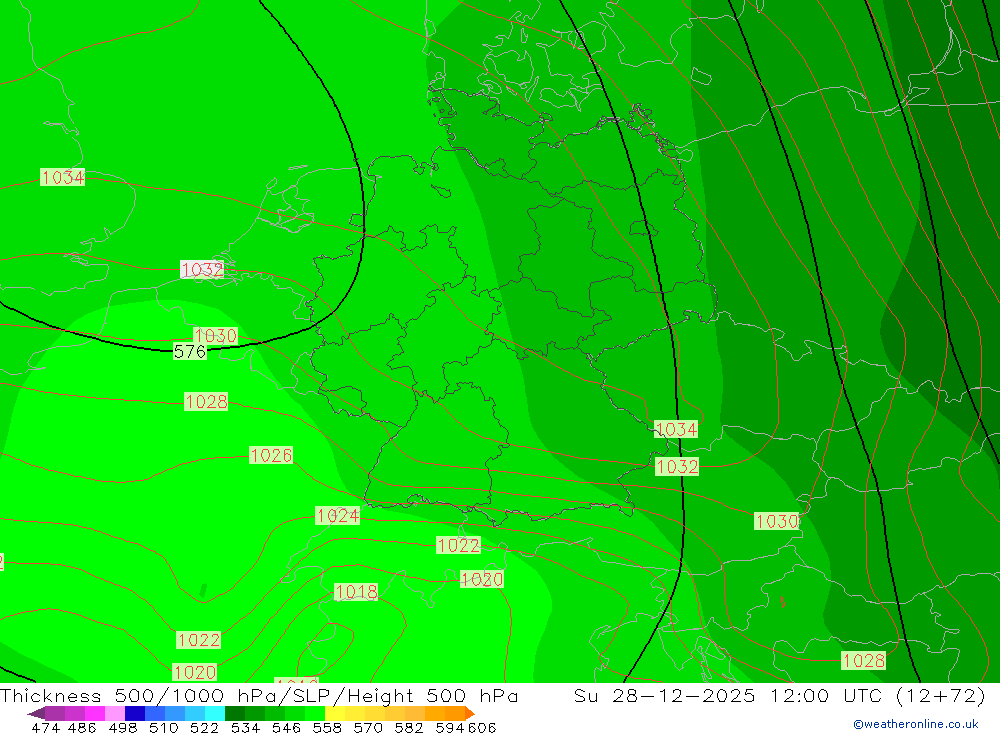Viewport: 1000px width, 733px height.
Task: Select the 1034 label over England
Action: tap(62, 177)
